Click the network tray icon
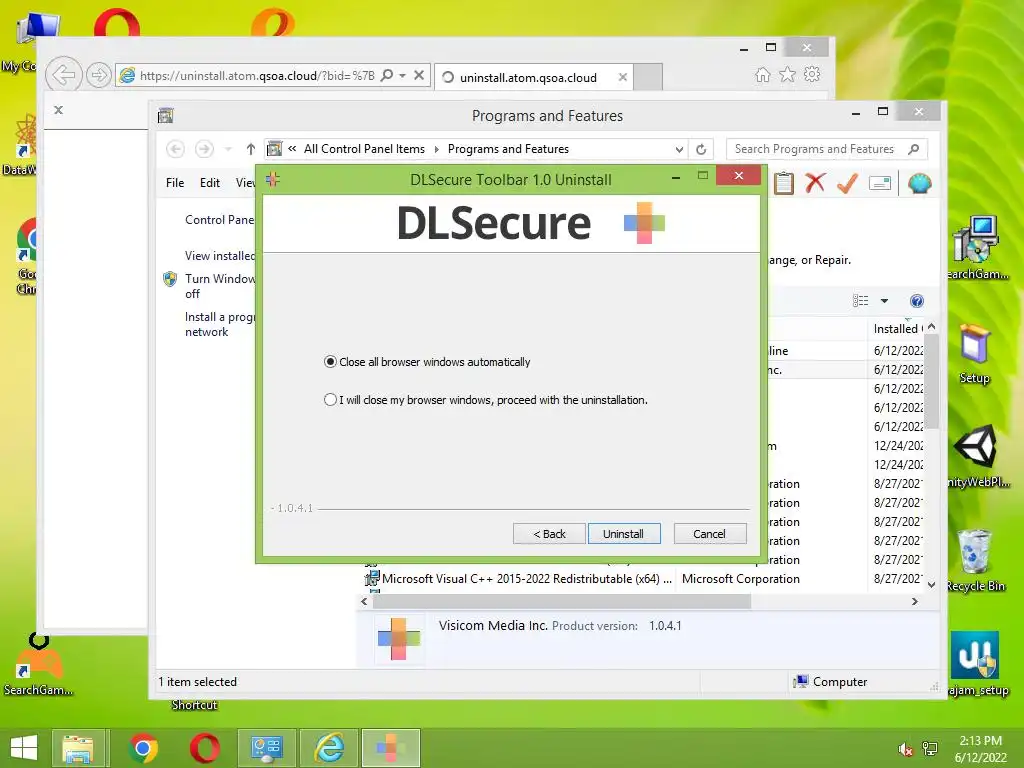This screenshot has width=1024, height=768. [930, 749]
